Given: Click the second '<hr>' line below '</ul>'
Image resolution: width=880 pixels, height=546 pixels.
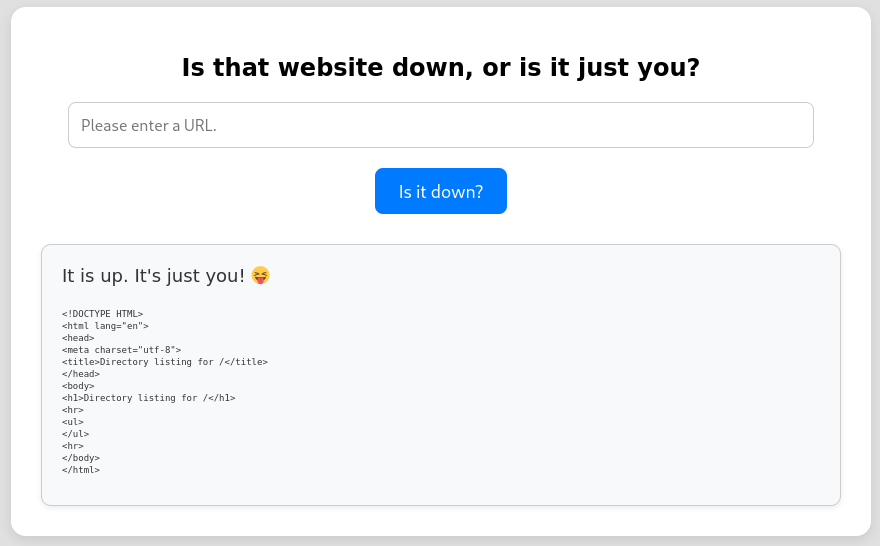Looking at the screenshot, I should click(73, 446).
